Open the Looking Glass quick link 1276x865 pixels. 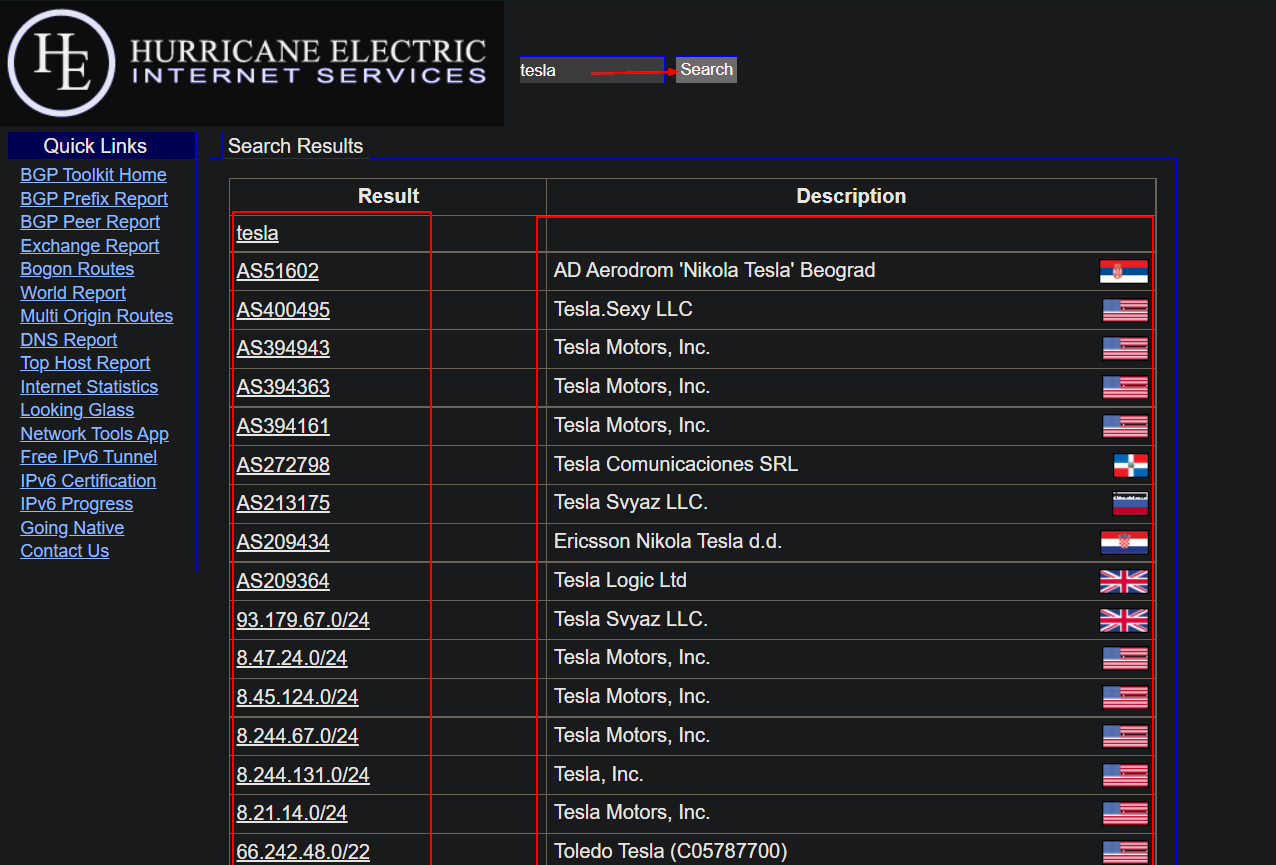[77, 410]
